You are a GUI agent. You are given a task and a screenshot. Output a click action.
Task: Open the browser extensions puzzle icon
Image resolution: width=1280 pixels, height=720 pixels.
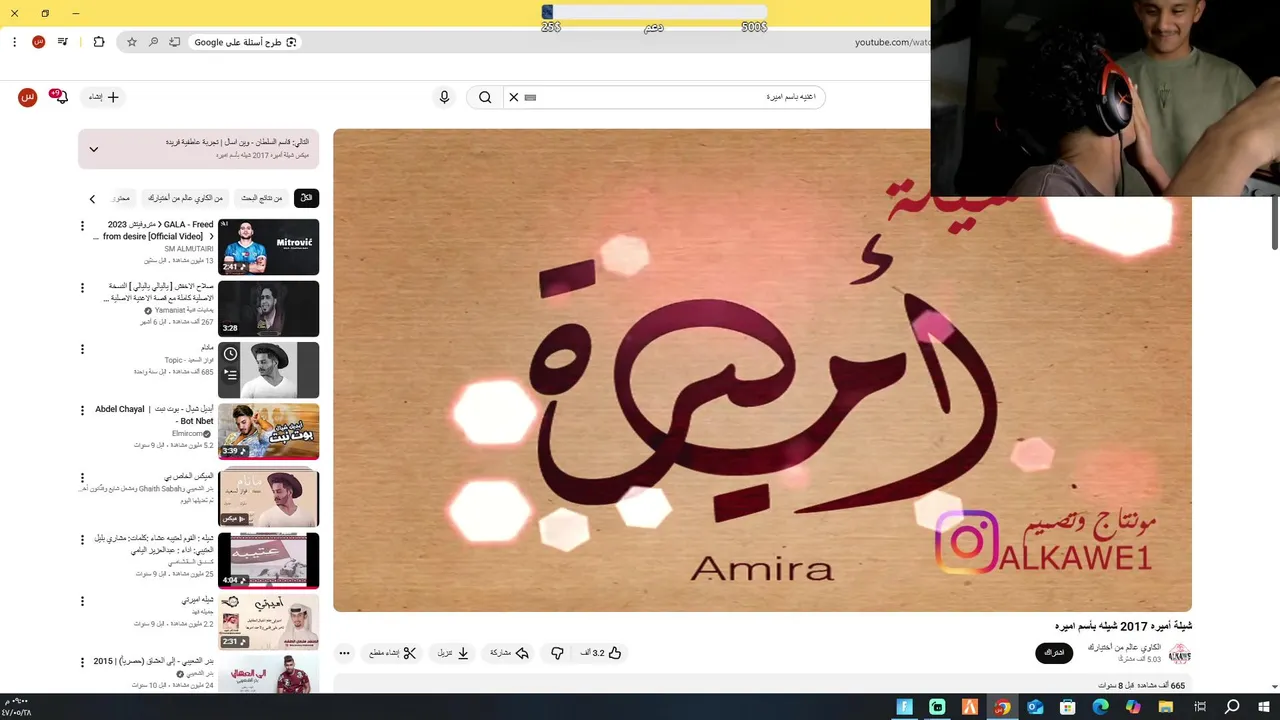[x=99, y=42]
